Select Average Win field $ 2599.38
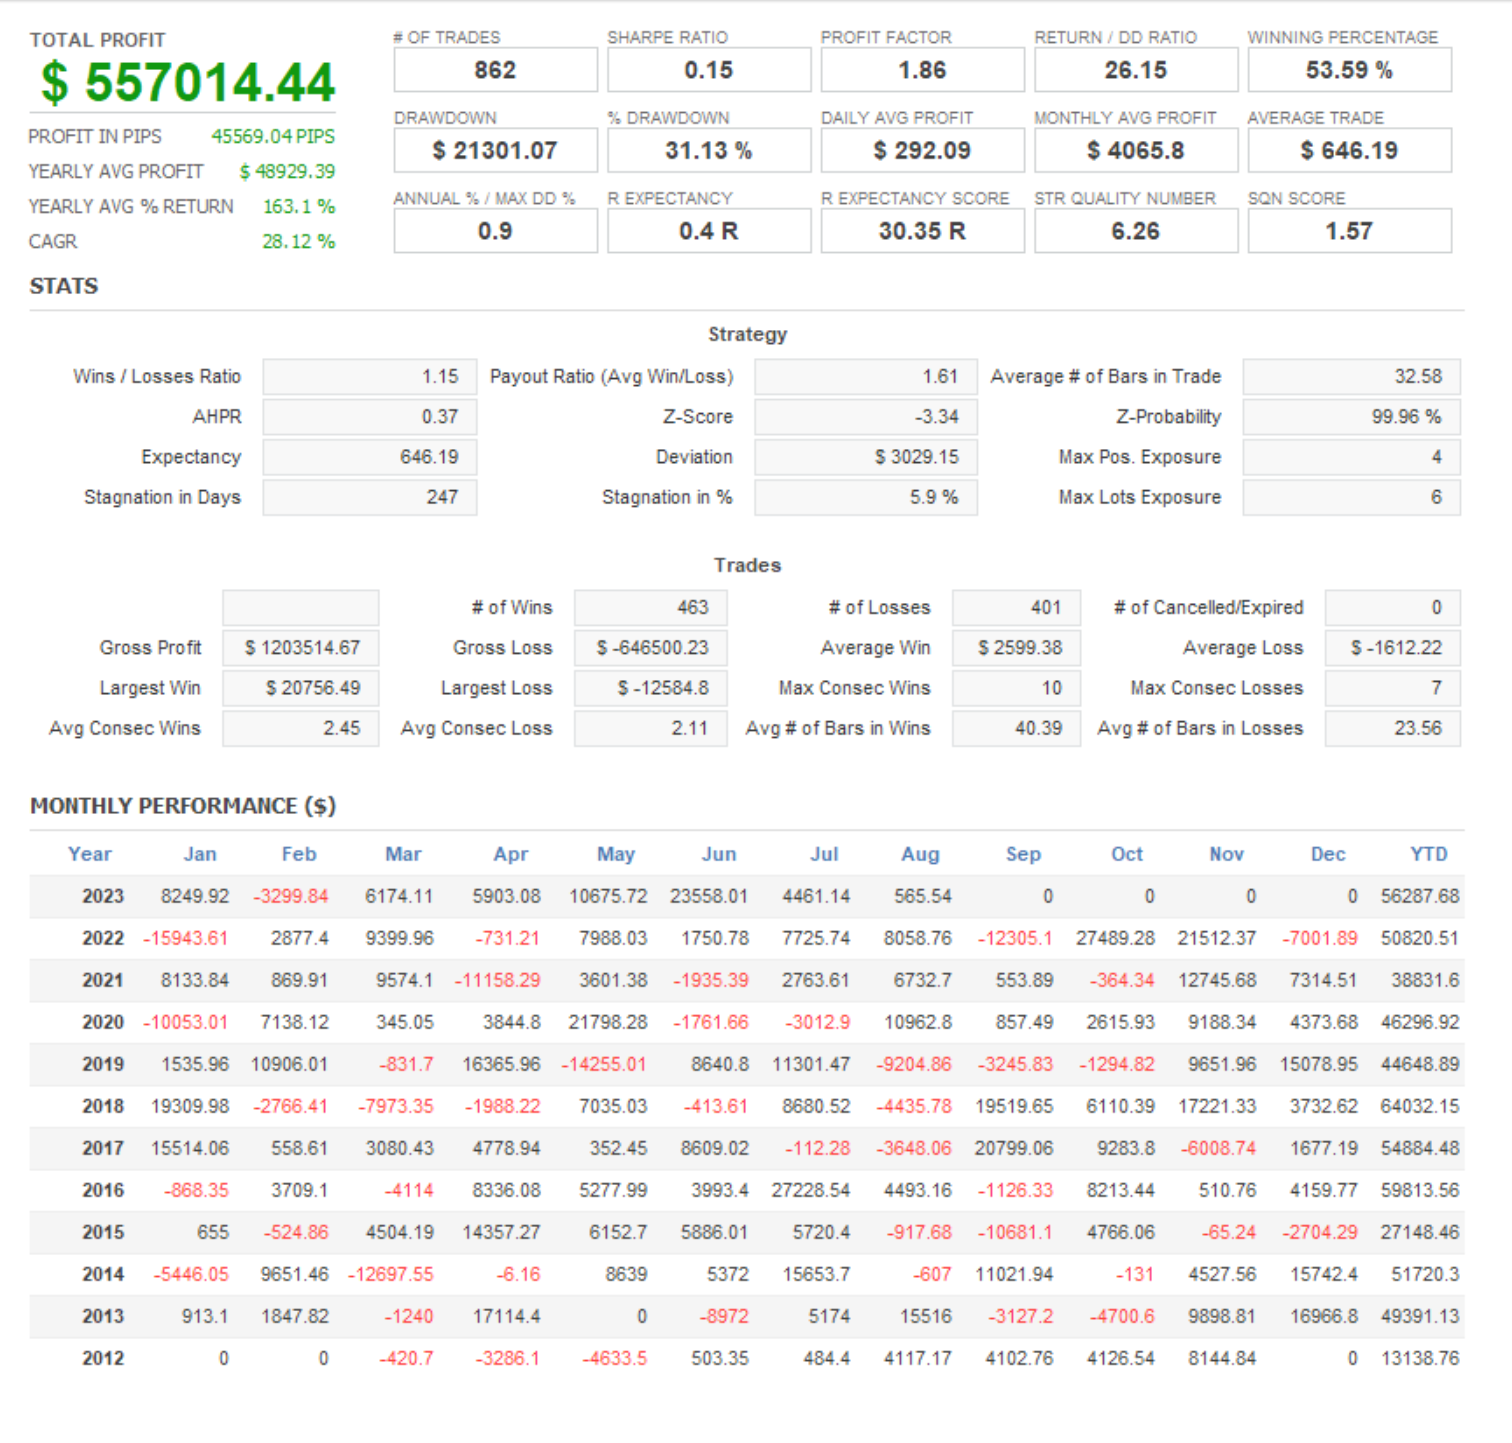The width and height of the screenshot is (1512, 1443). [1017, 648]
